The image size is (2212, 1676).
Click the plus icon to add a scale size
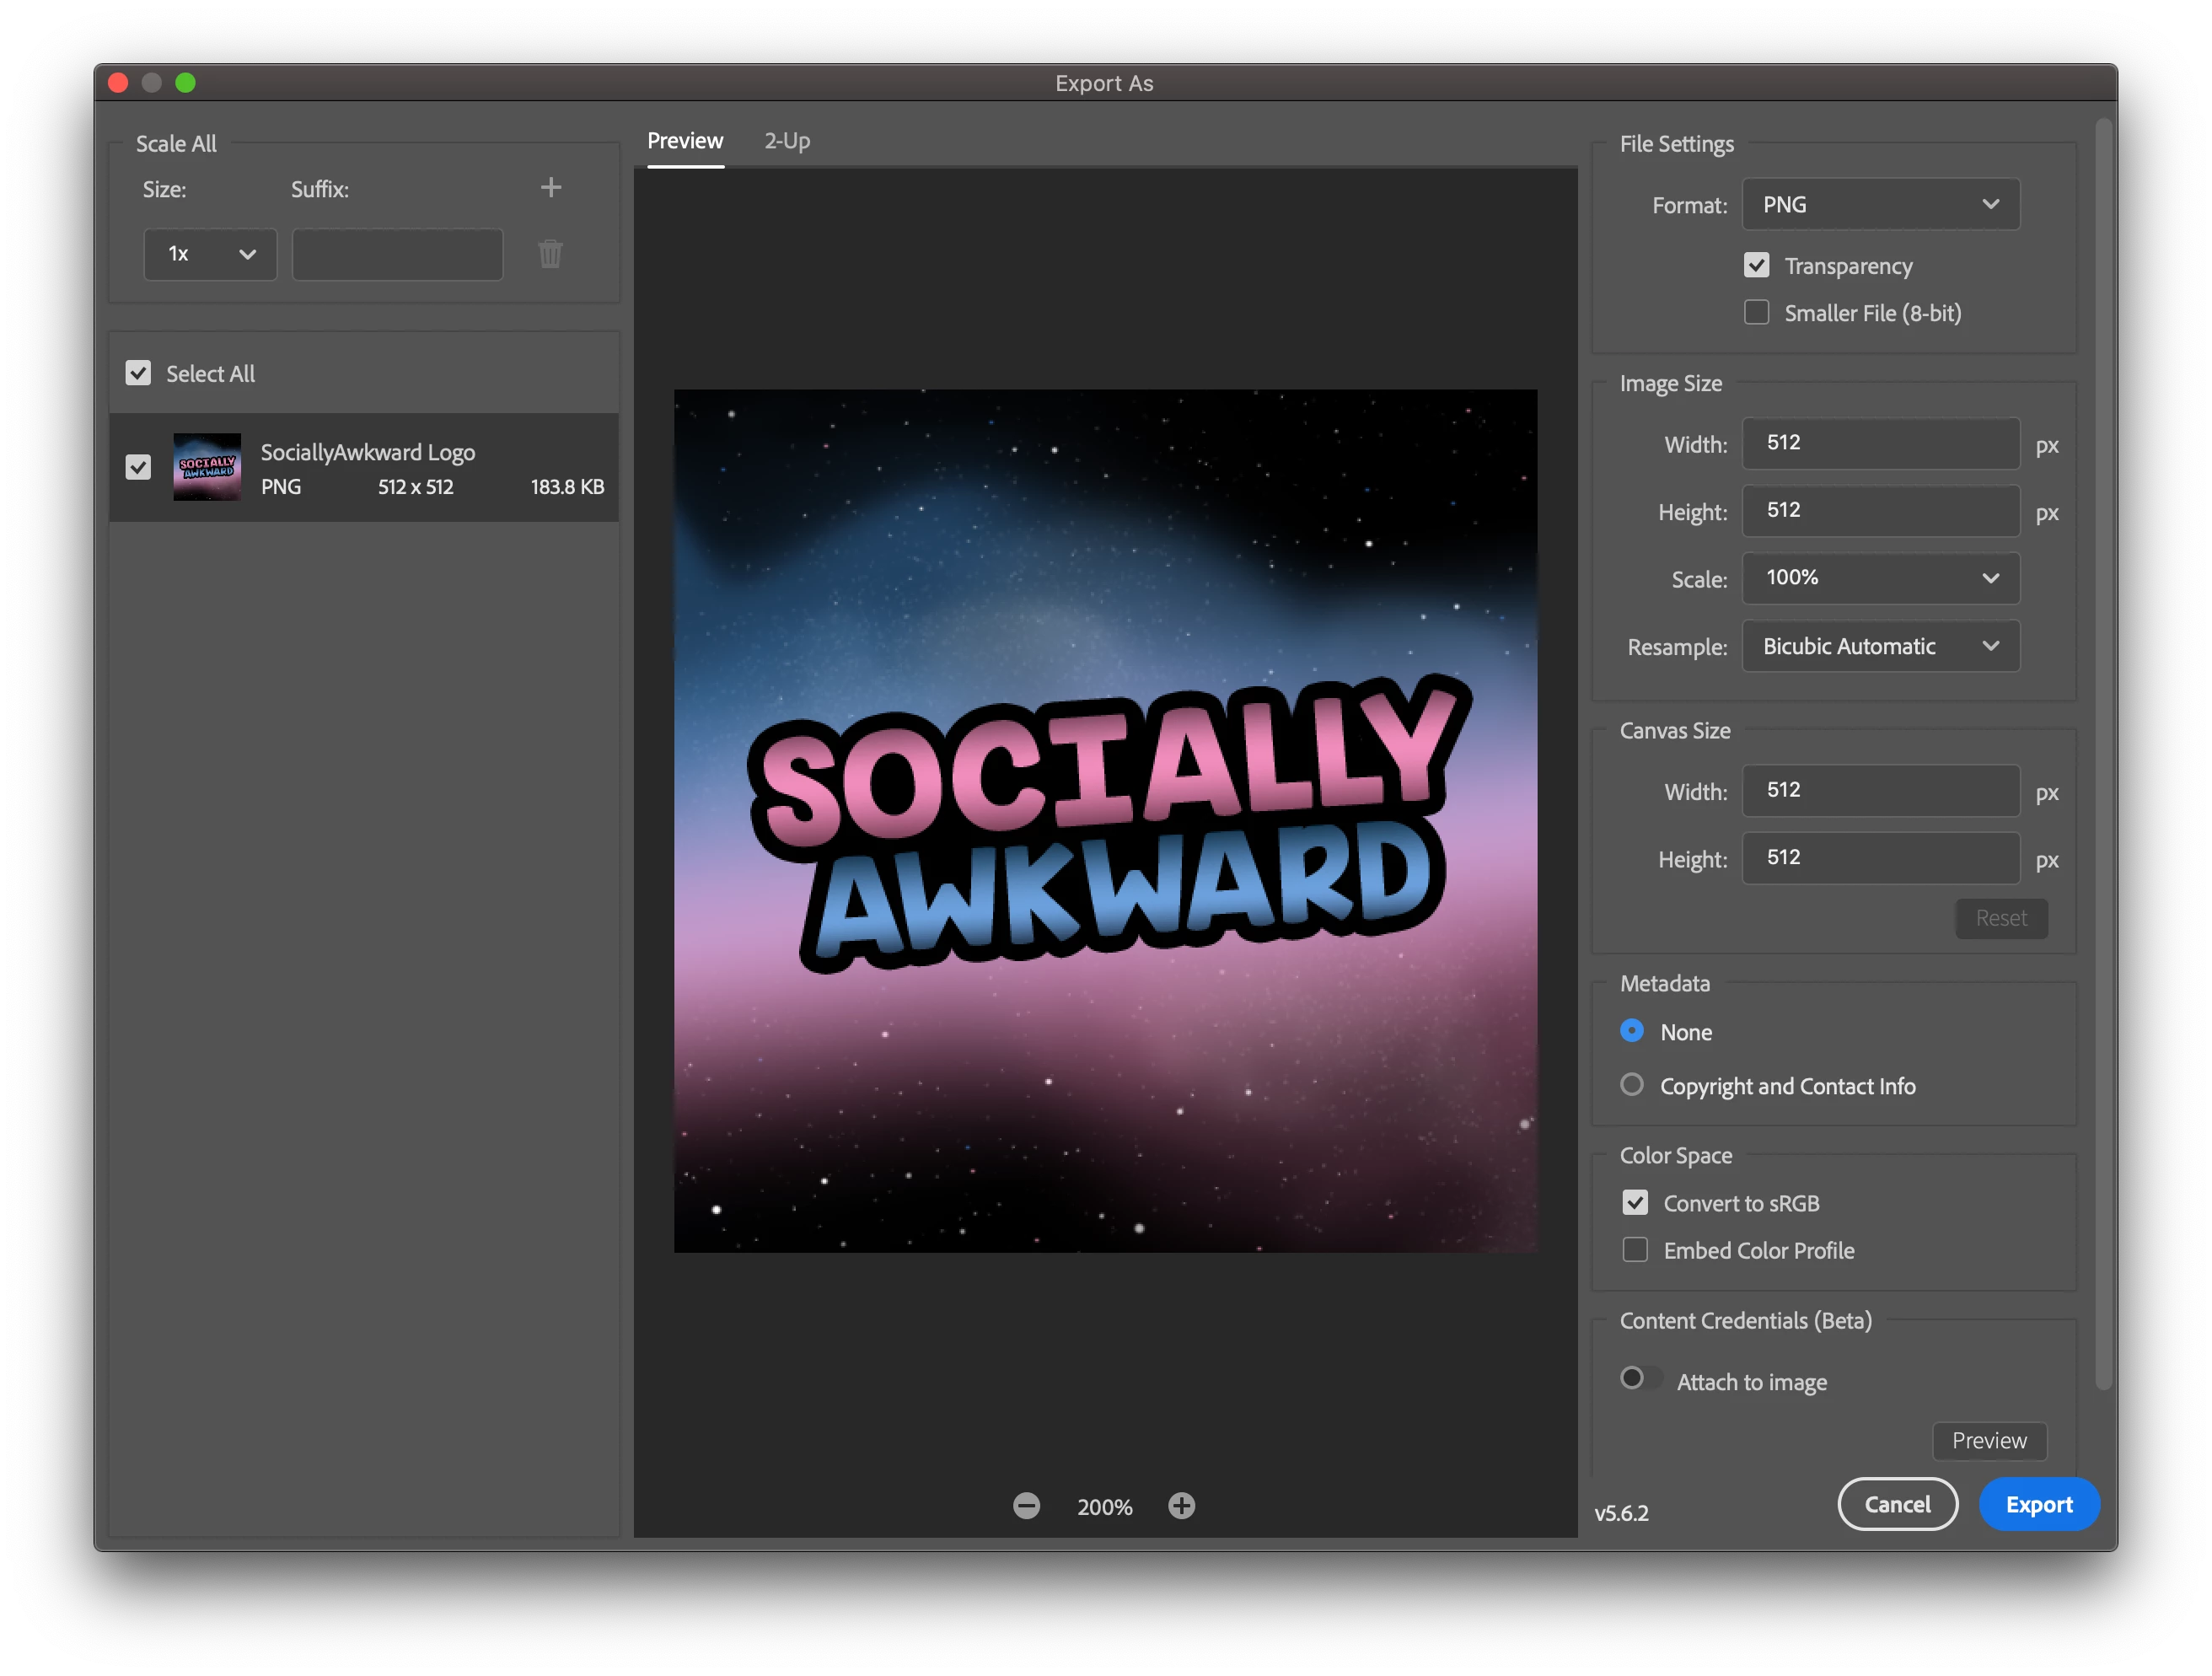[x=550, y=187]
